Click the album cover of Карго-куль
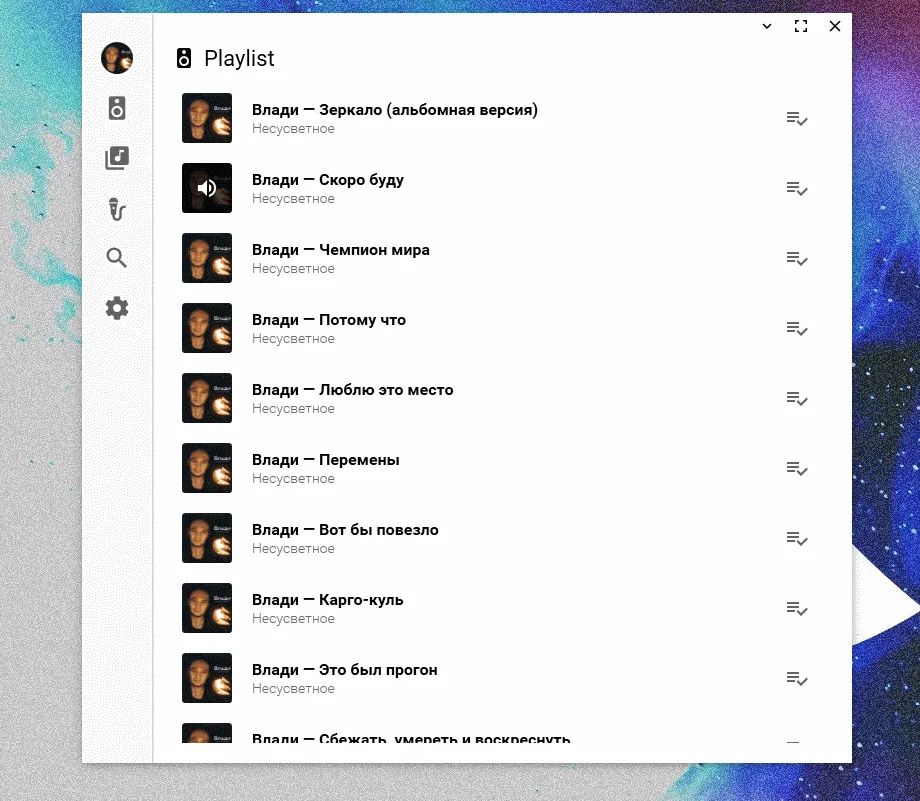This screenshot has width=920, height=801. pos(207,608)
